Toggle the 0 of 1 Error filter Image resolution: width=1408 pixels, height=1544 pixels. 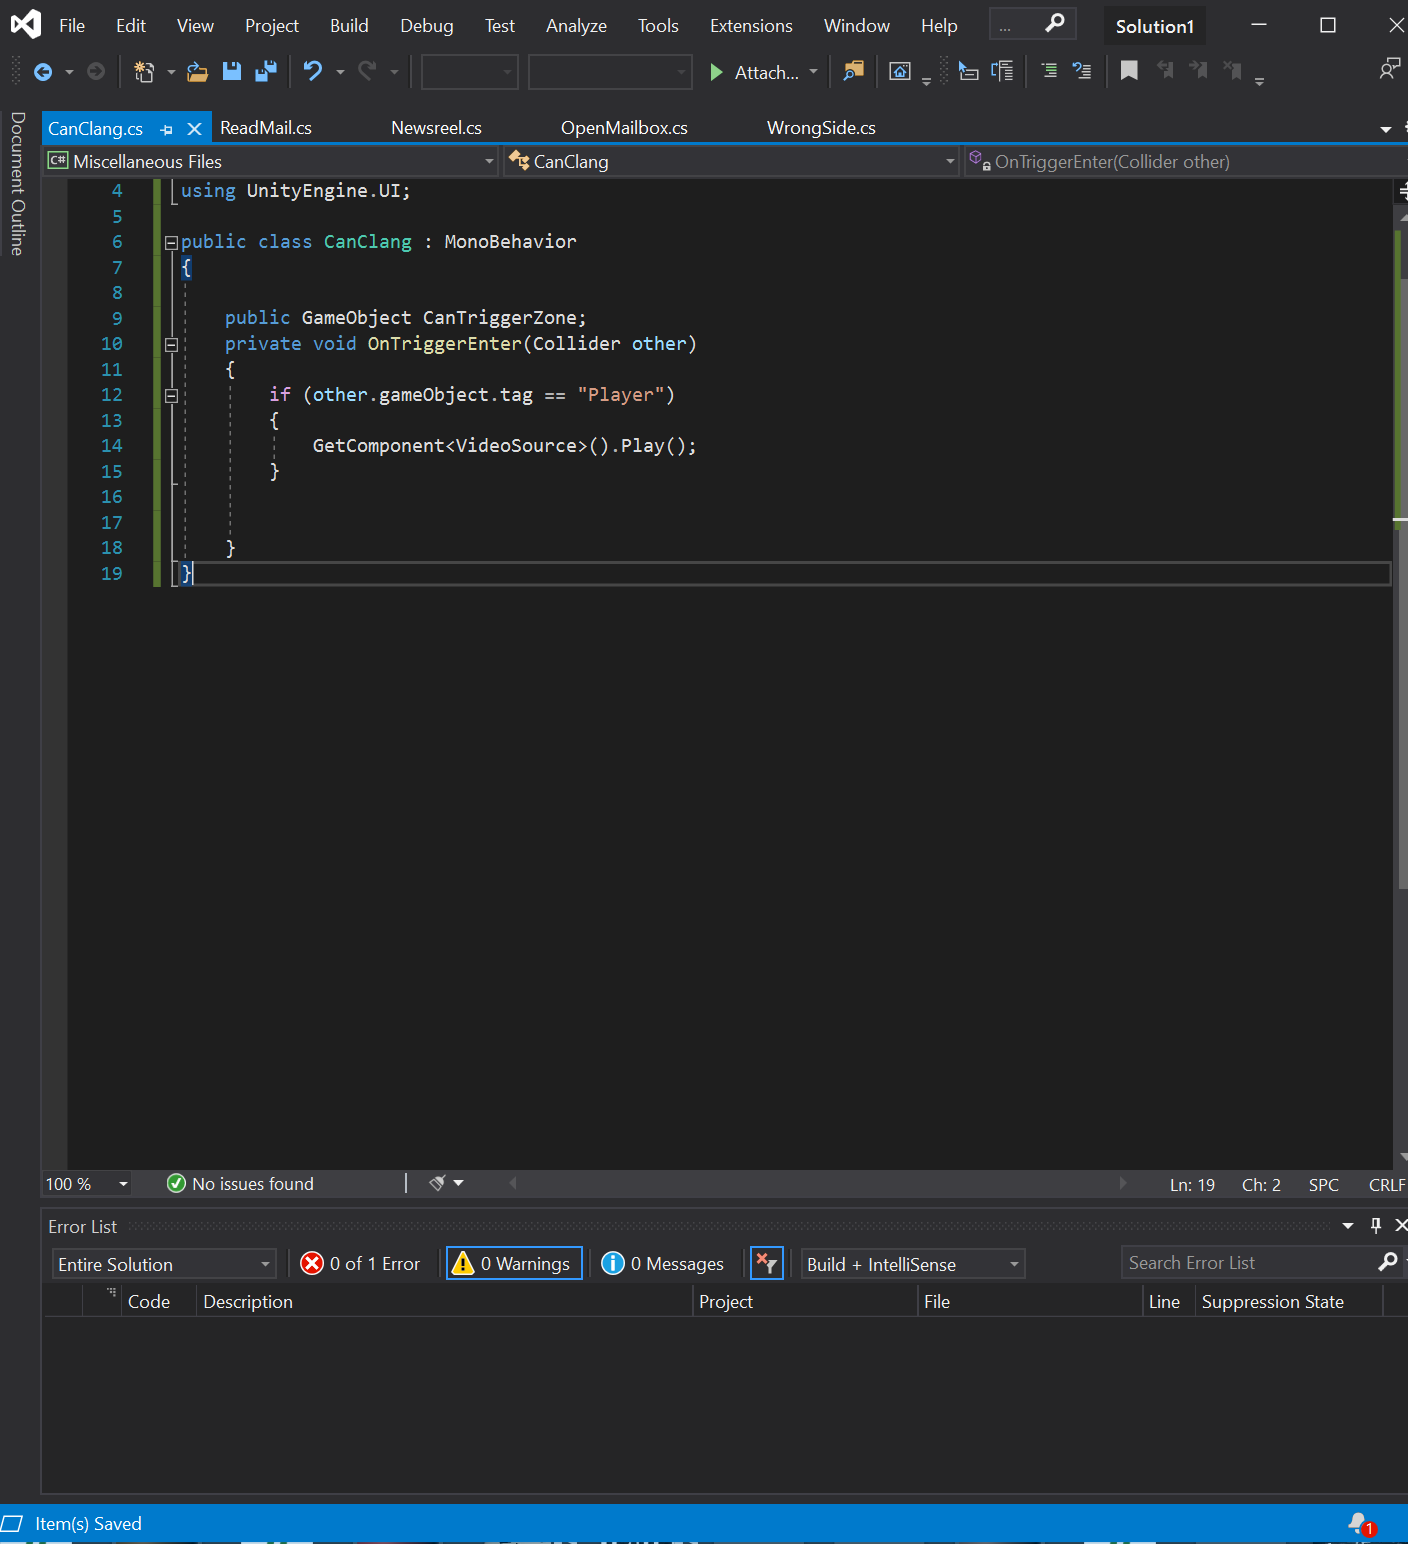pyautogui.click(x=361, y=1264)
